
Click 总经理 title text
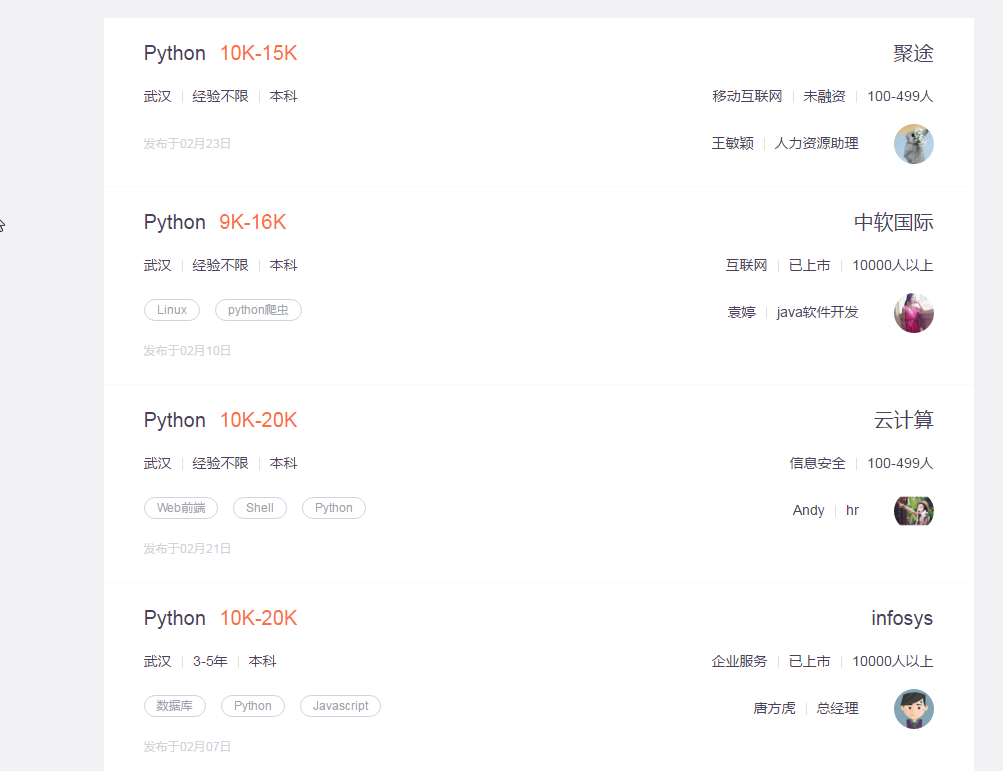point(837,708)
